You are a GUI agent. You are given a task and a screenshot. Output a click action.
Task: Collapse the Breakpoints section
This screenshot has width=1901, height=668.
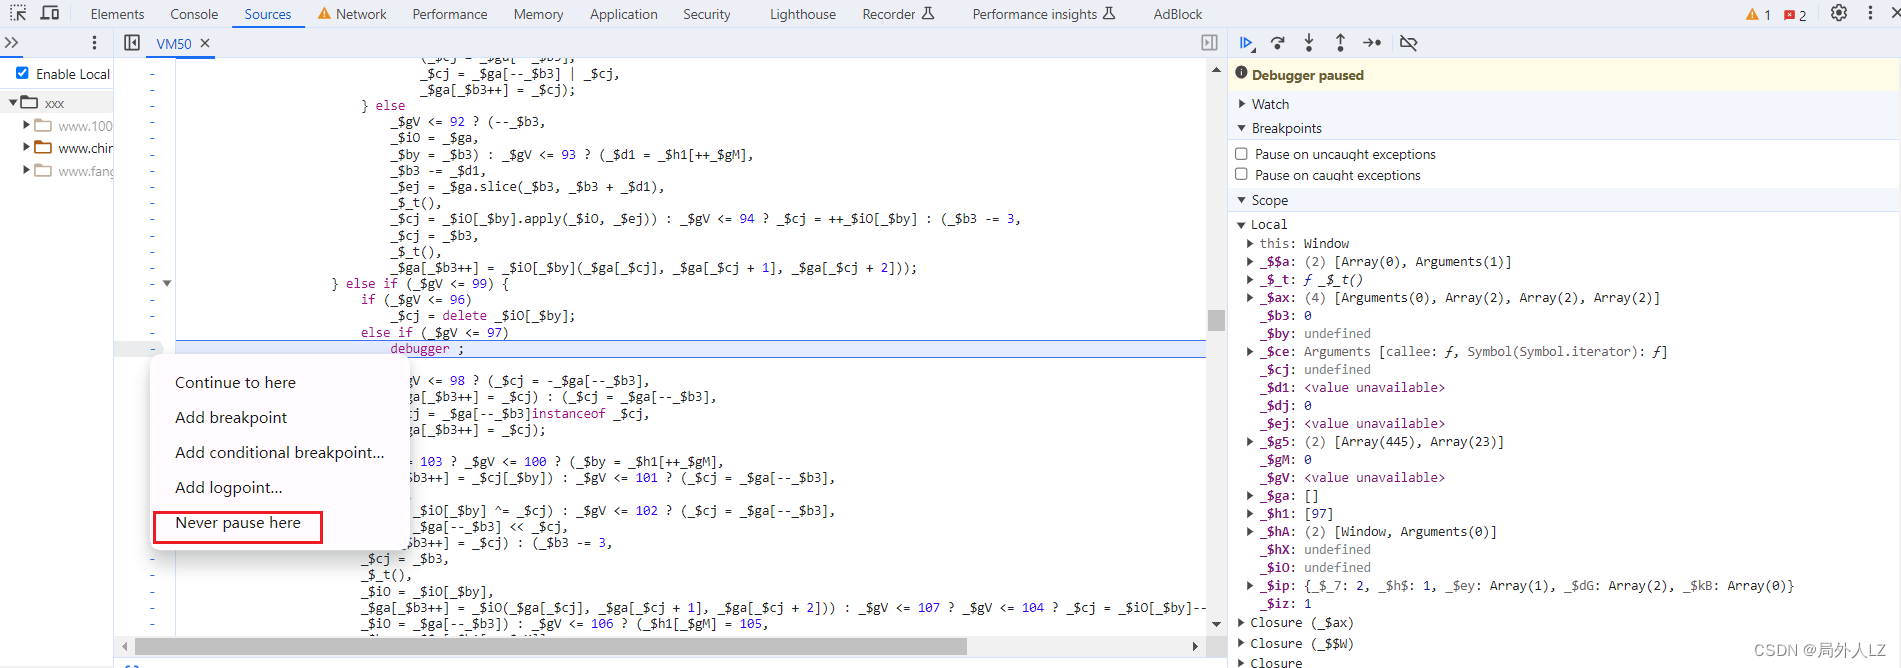1242,128
